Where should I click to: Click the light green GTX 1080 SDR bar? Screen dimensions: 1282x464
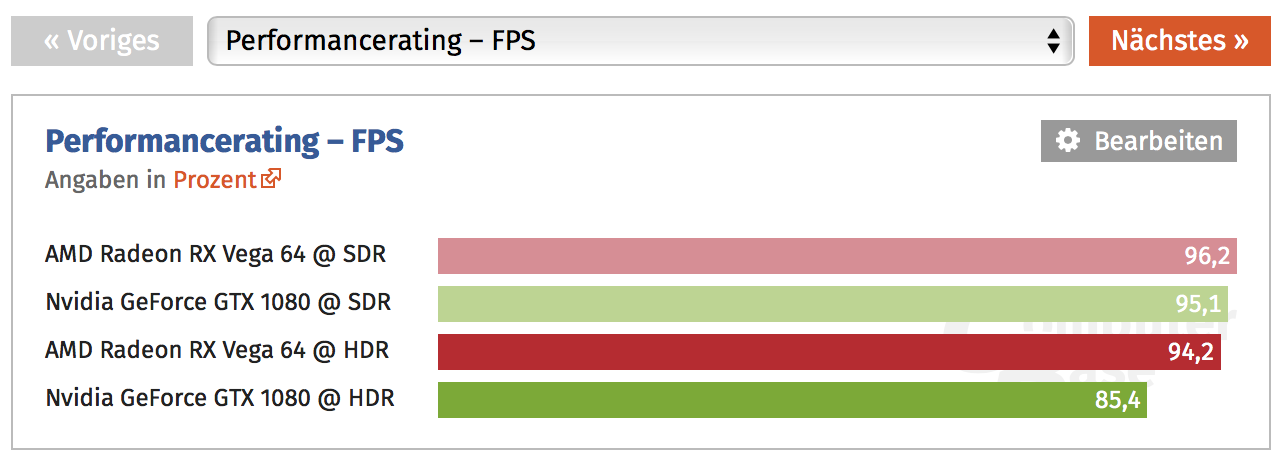[800, 304]
